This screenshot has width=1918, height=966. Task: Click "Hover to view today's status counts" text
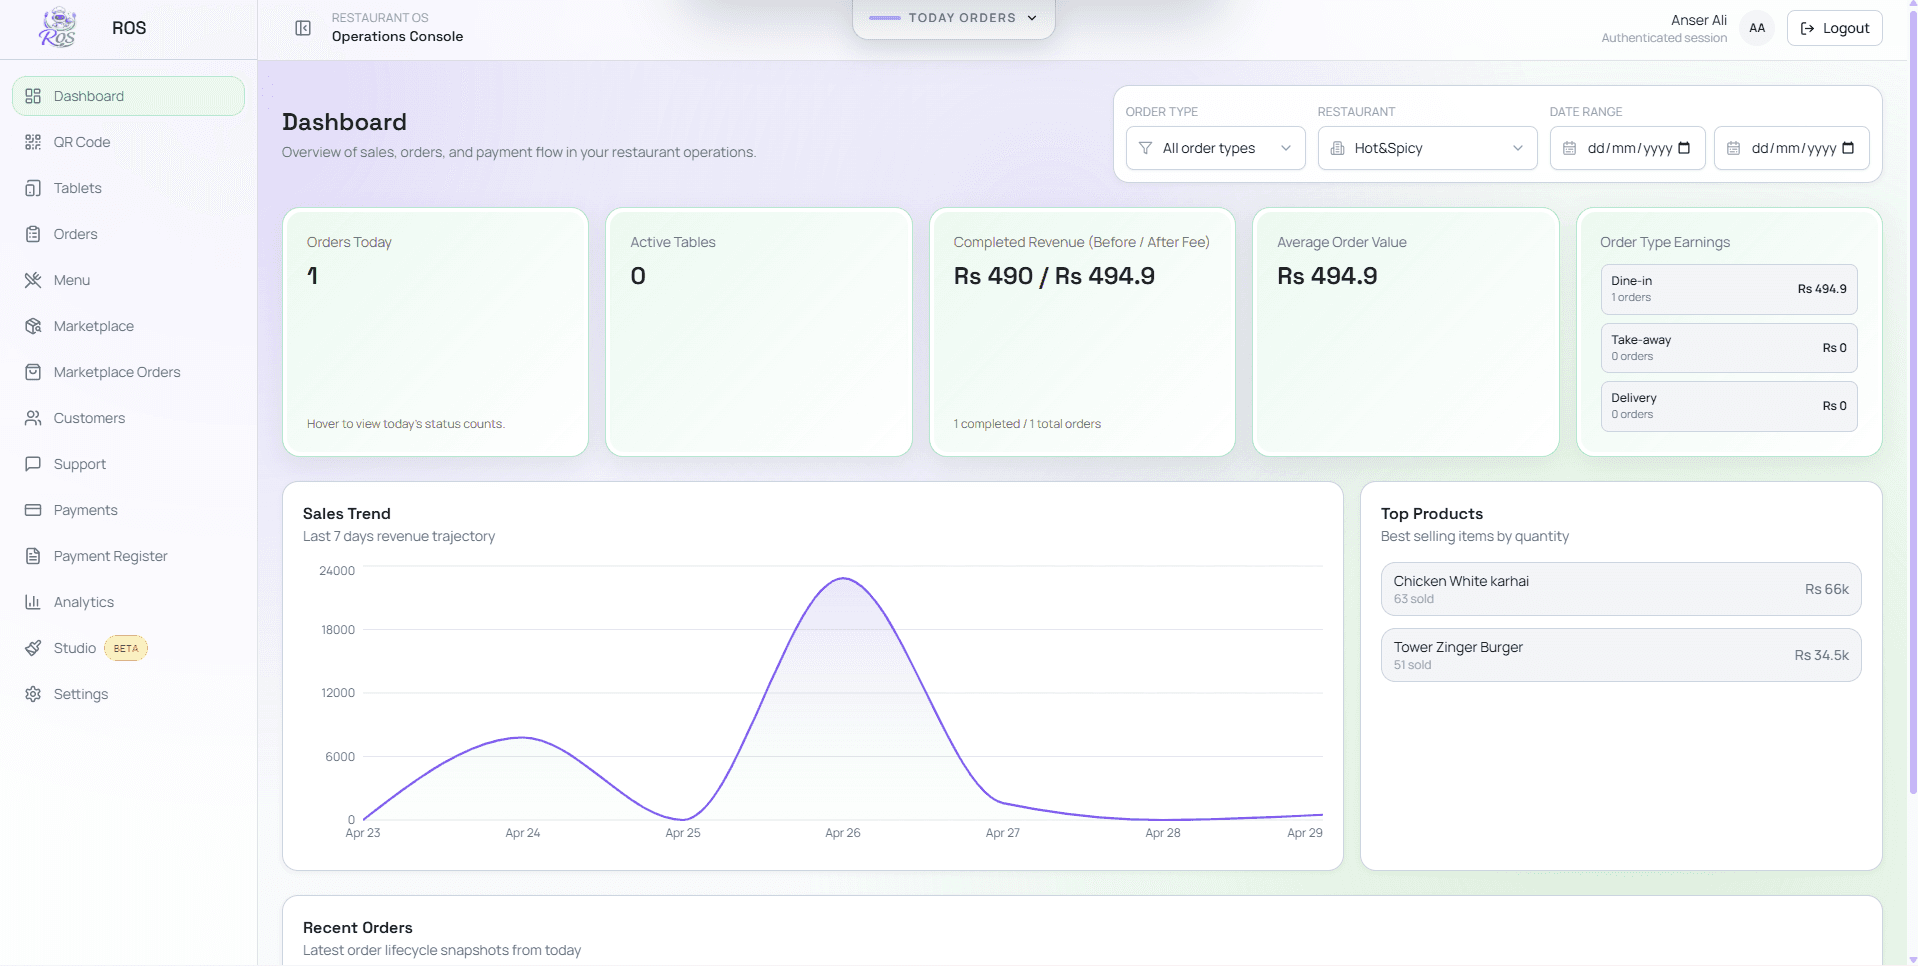(406, 424)
